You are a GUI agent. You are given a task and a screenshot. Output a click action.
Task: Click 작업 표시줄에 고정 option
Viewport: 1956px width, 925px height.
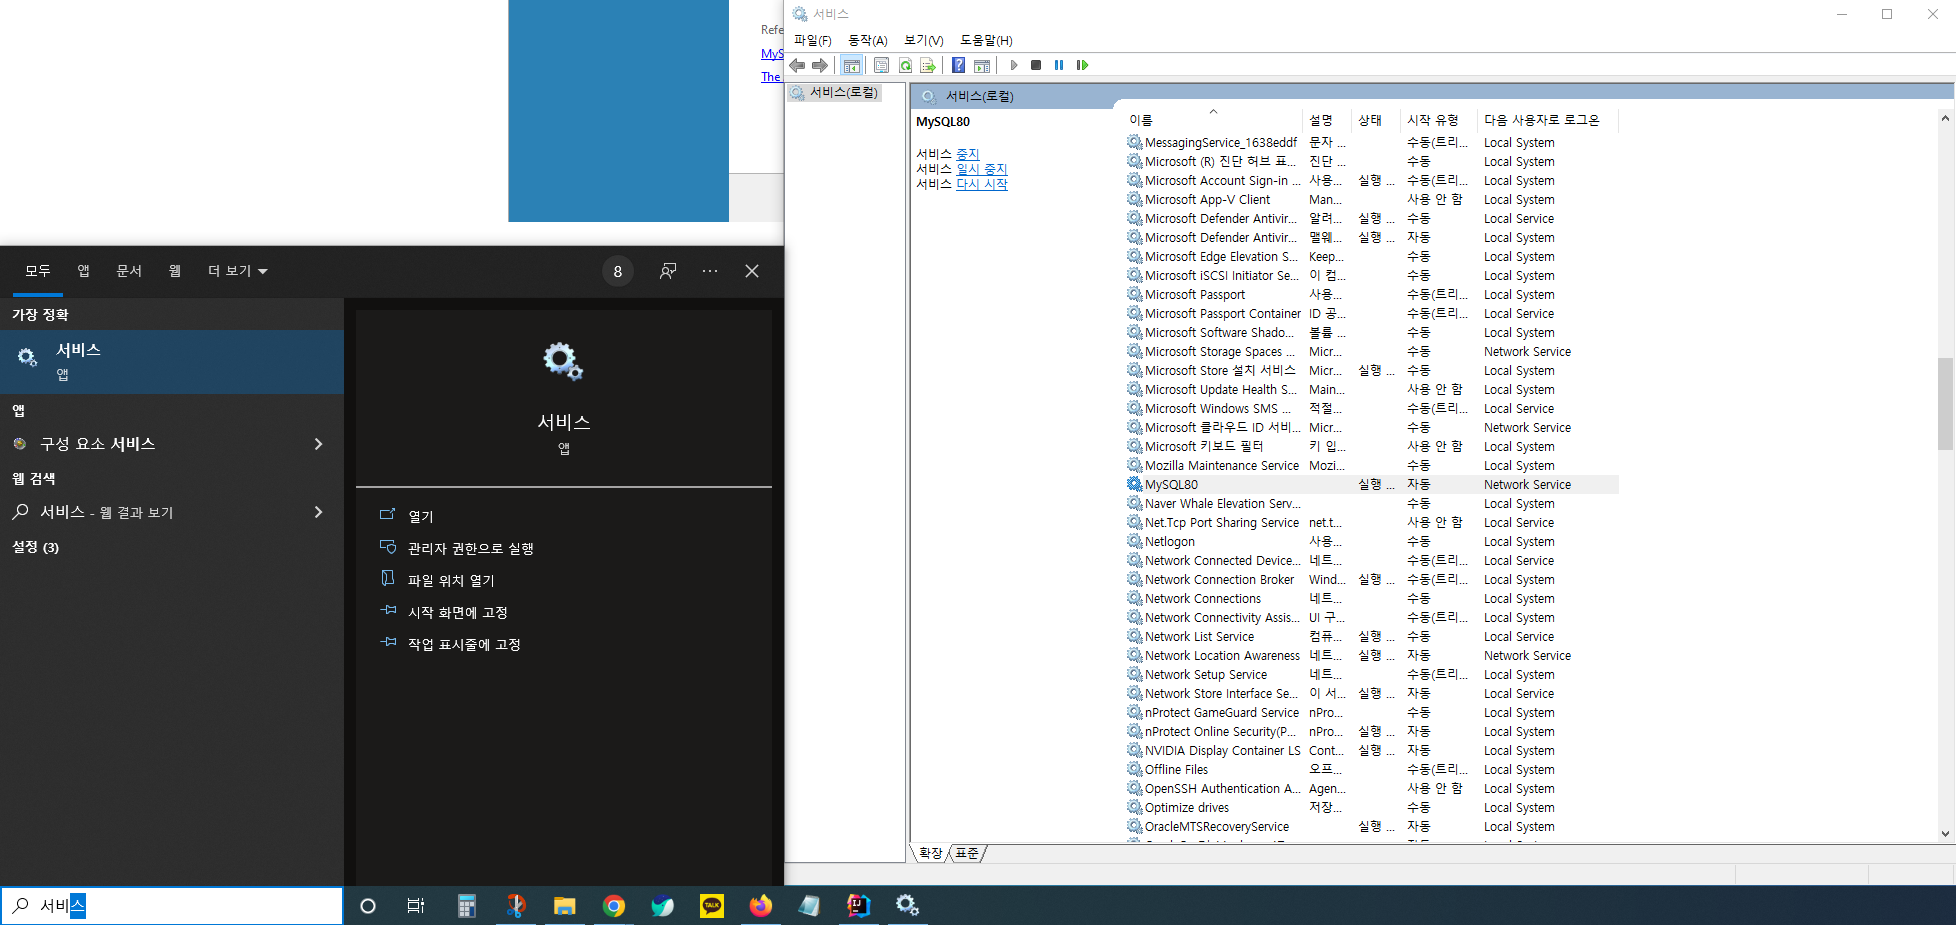pyautogui.click(x=464, y=644)
